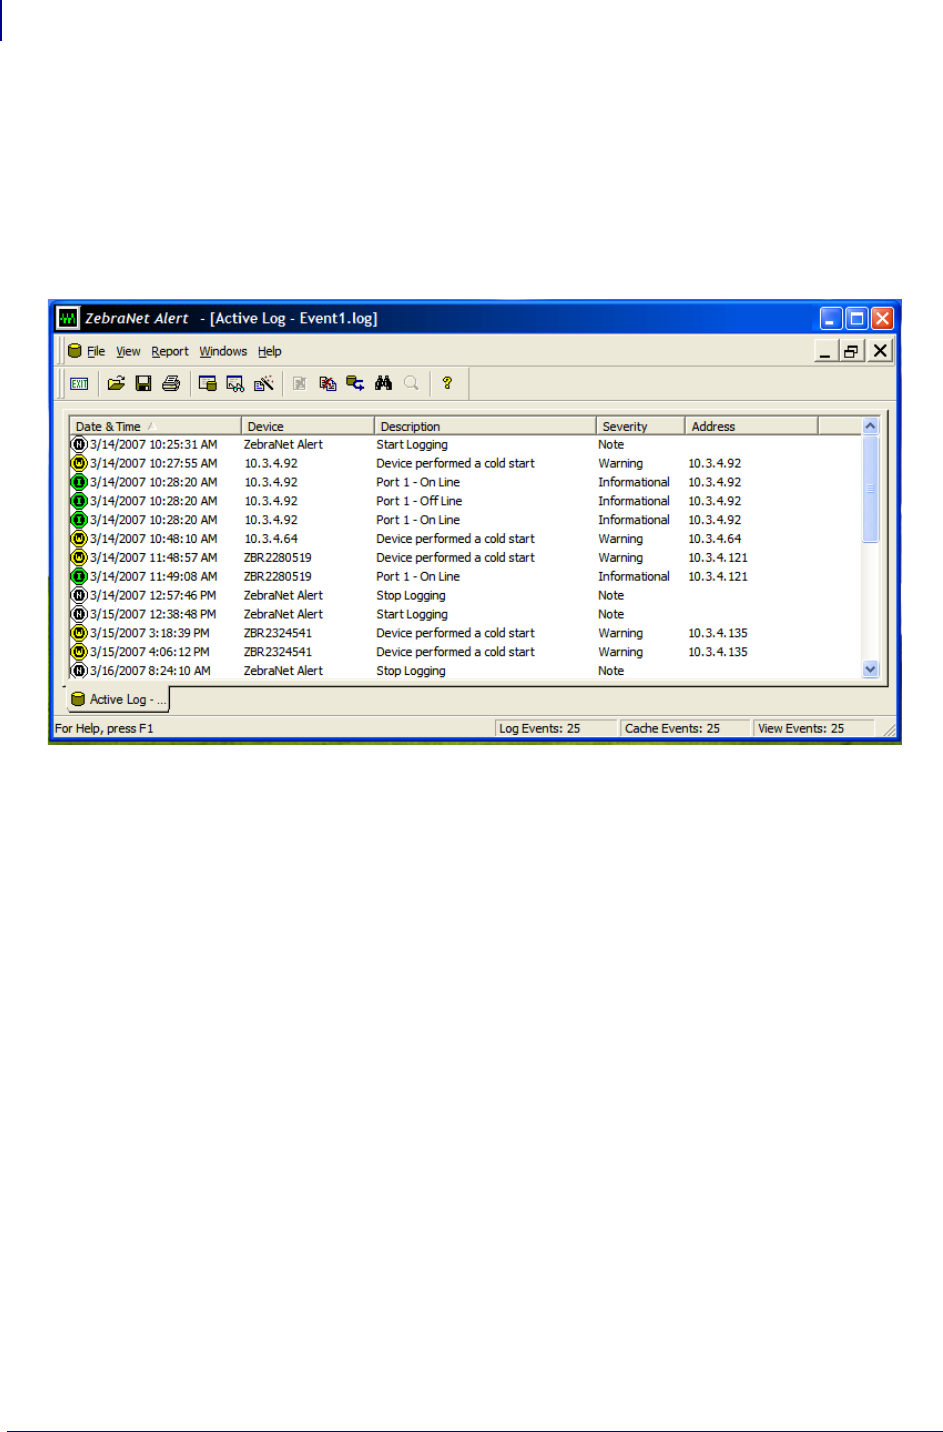
Task: Select the 4:06:12 PM ZBR2324541 event
Action: [465, 652]
